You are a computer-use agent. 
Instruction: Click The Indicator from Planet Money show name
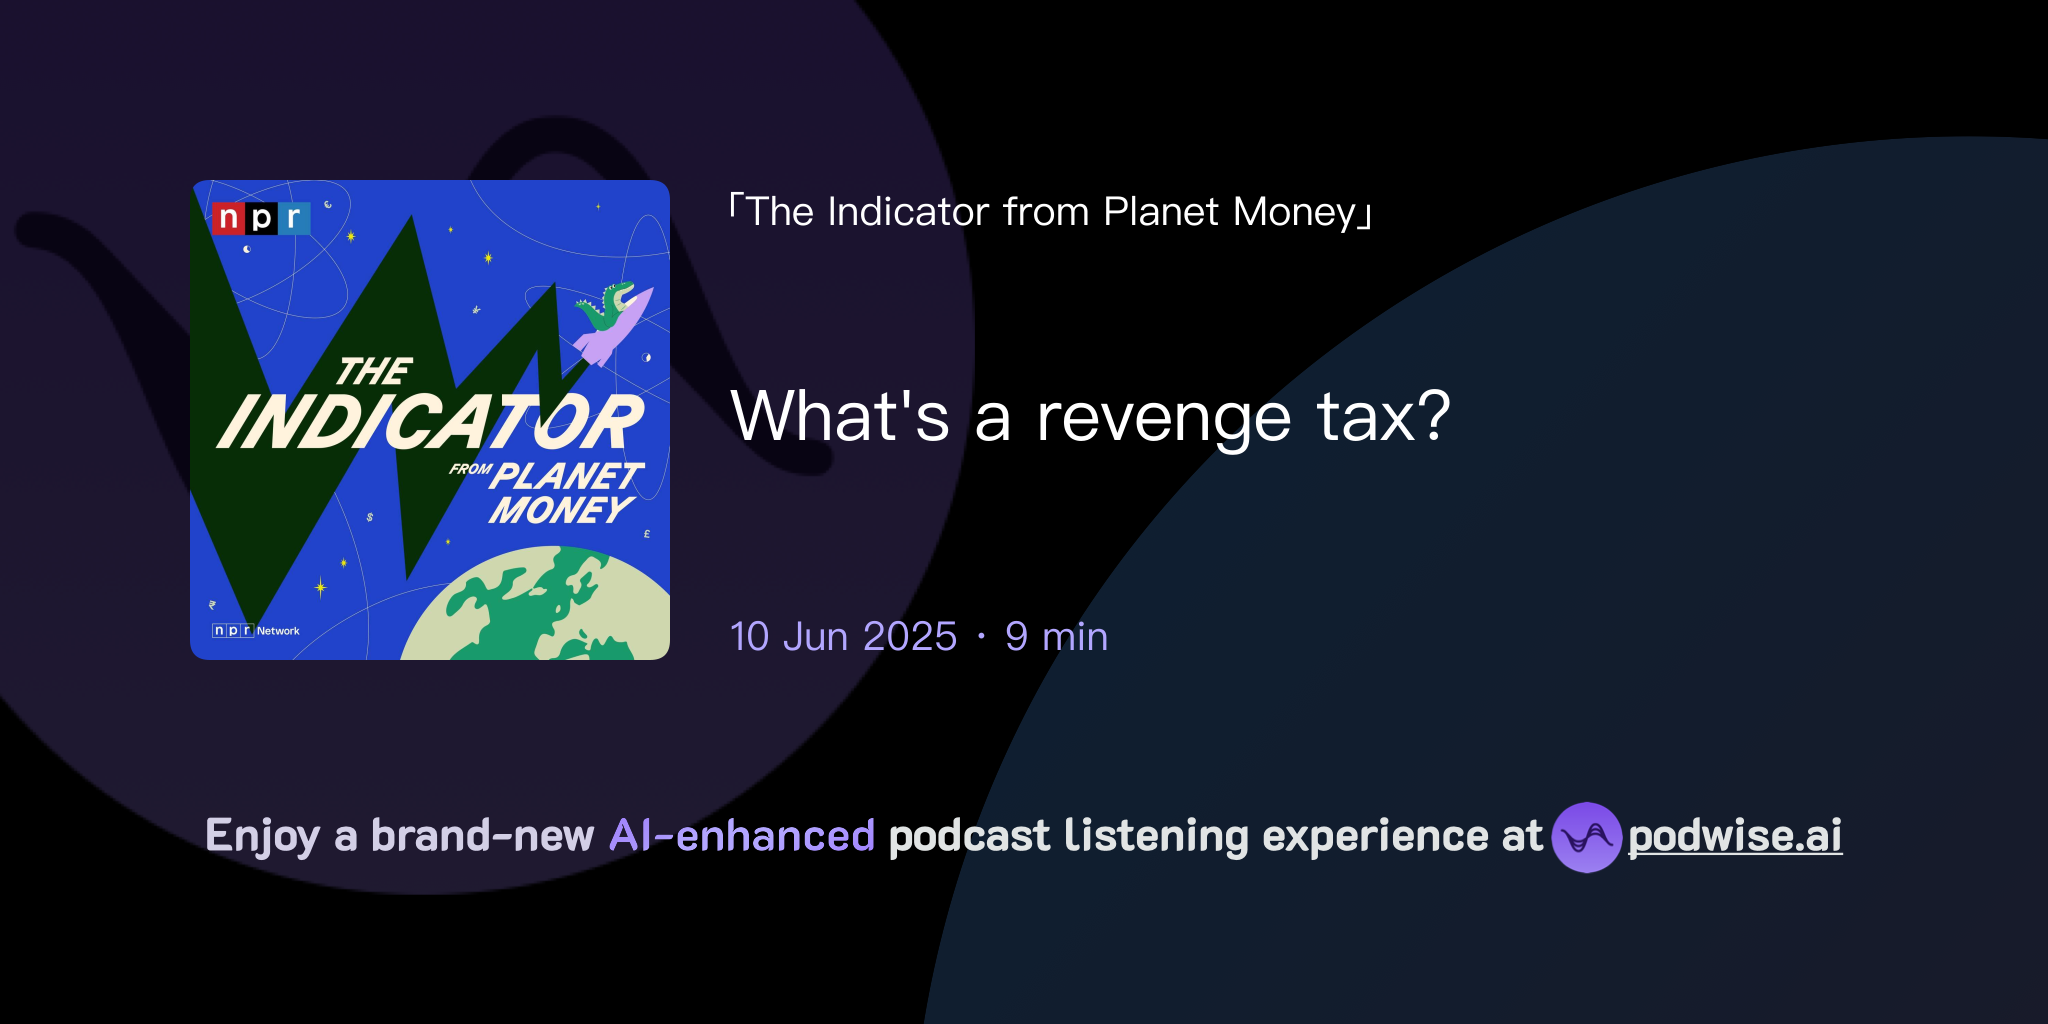click(x=1048, y=210)
